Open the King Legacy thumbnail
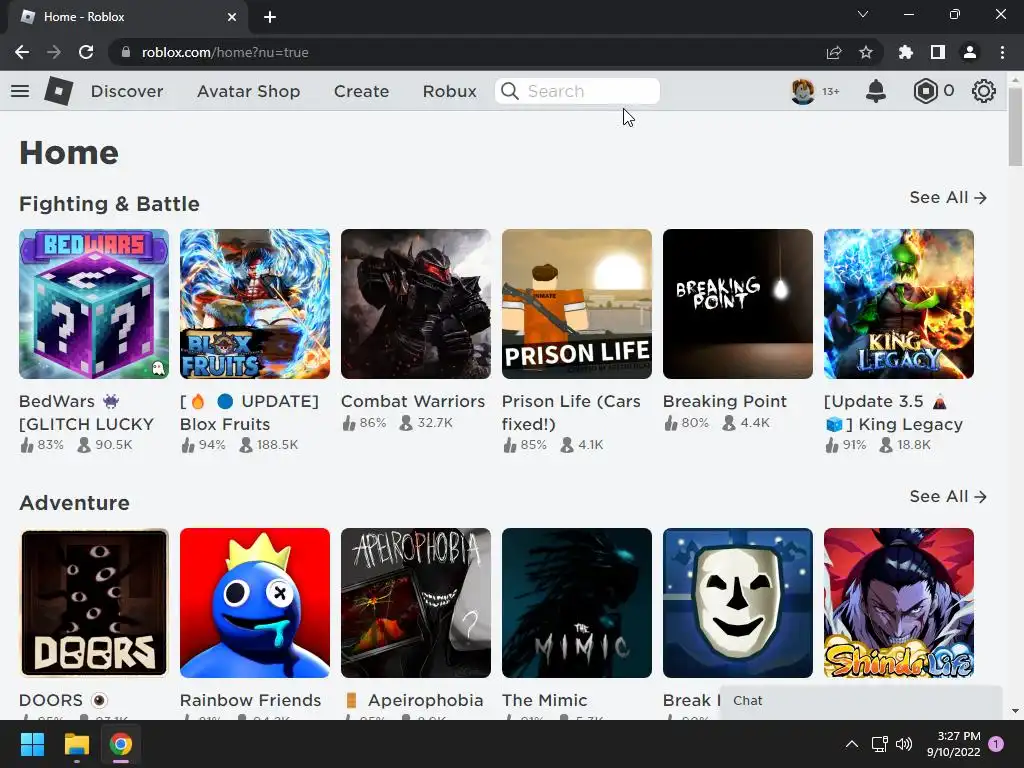The width and height of the screenshot is (1024, 768). click(x=899, y=304)
